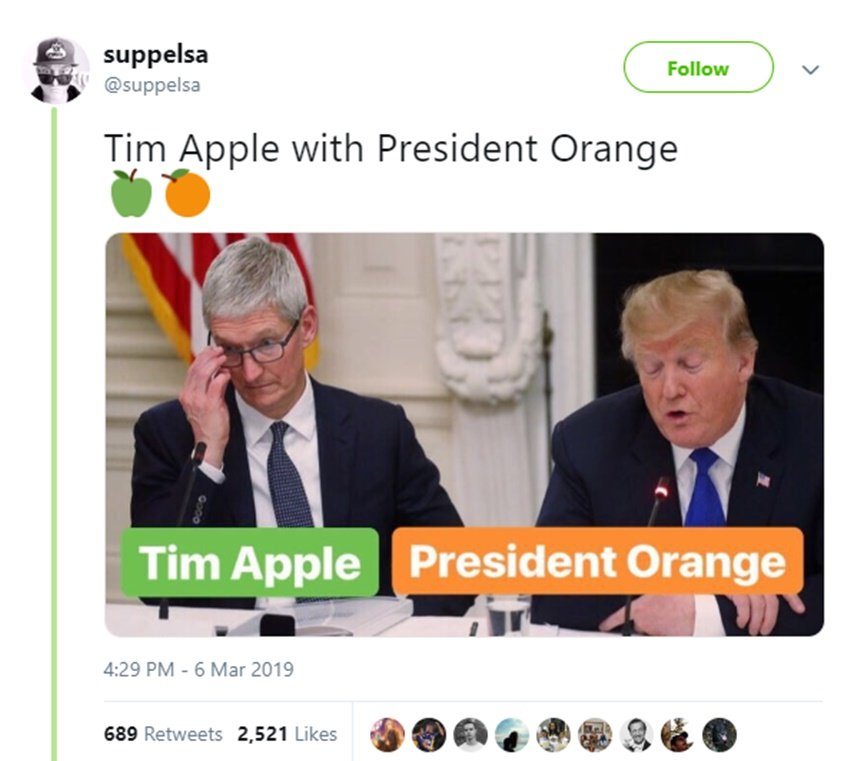Viewport: 850px width, 761px height.
Task: Click the green Tim Apple label in photo
Action: [x=250, y=563]
